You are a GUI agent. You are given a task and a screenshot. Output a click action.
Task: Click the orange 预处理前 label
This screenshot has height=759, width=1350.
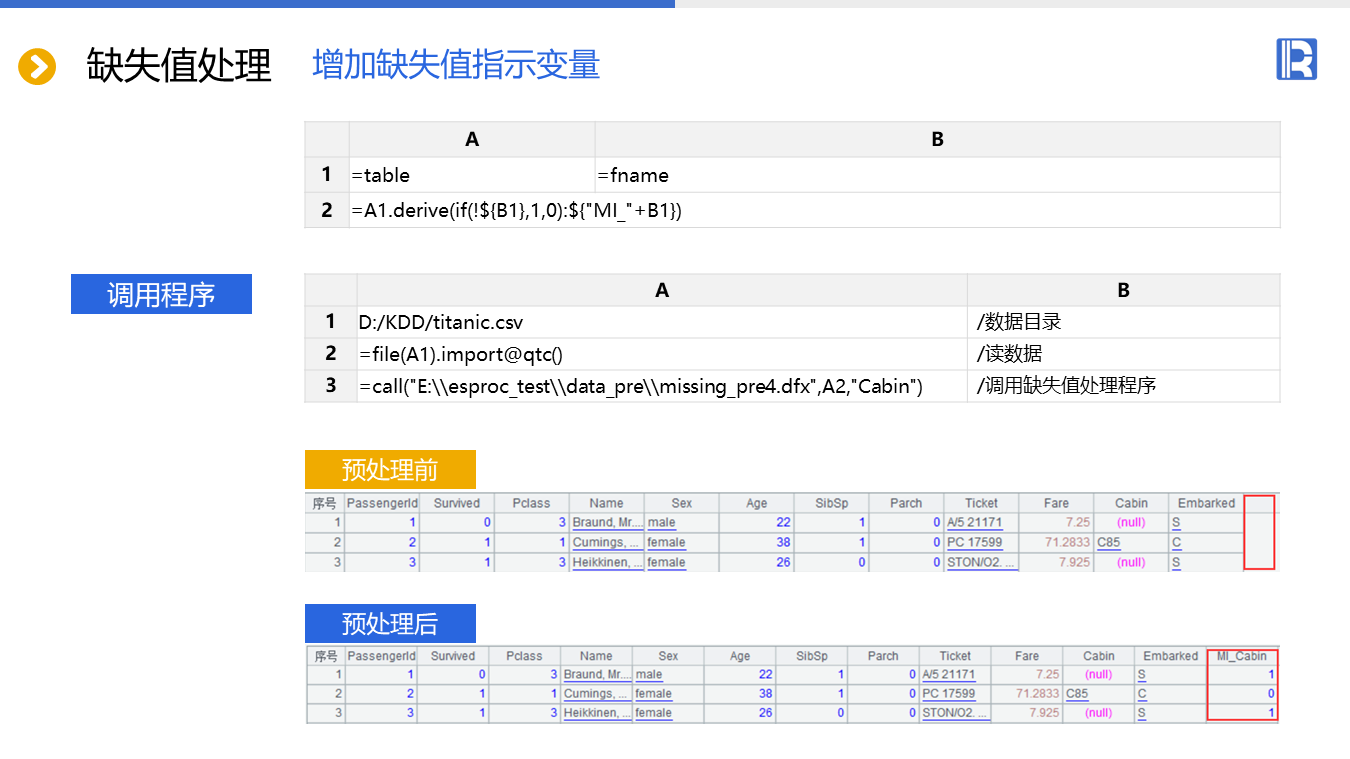click(x=390, y=469)
